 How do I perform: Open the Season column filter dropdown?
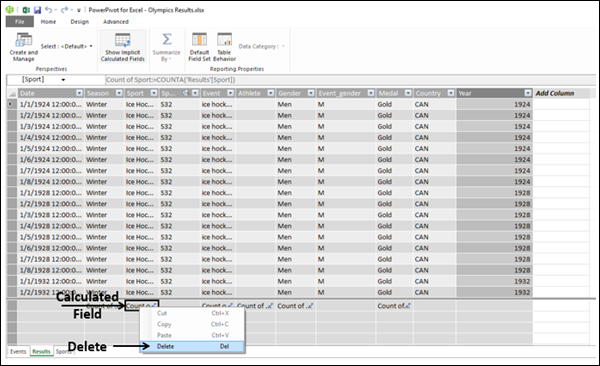tap(119, 93)
